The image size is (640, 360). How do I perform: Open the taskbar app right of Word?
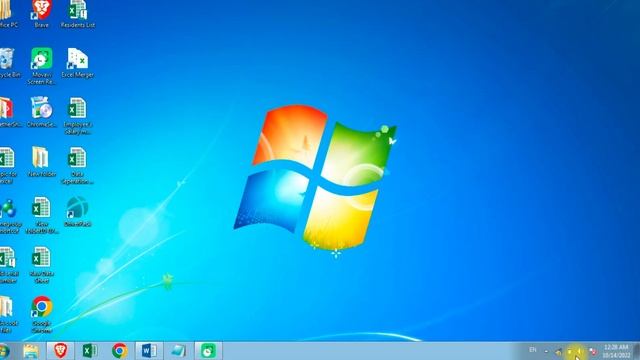point(179,351)
